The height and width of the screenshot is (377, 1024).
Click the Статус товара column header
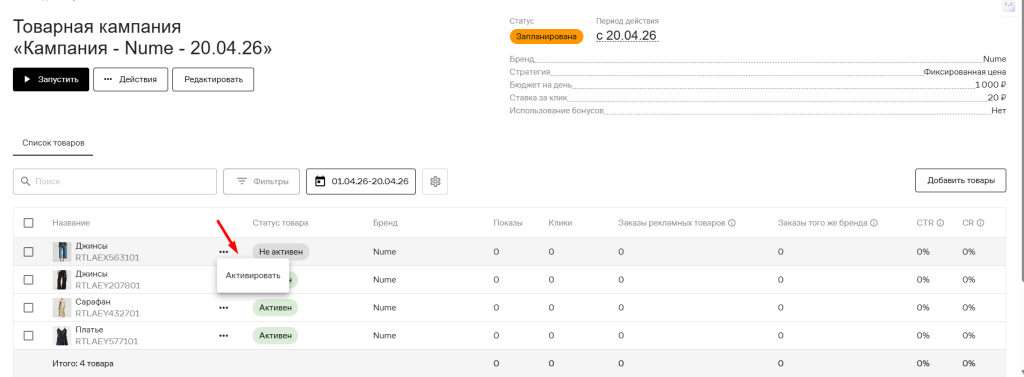click(x=280, y=223)
